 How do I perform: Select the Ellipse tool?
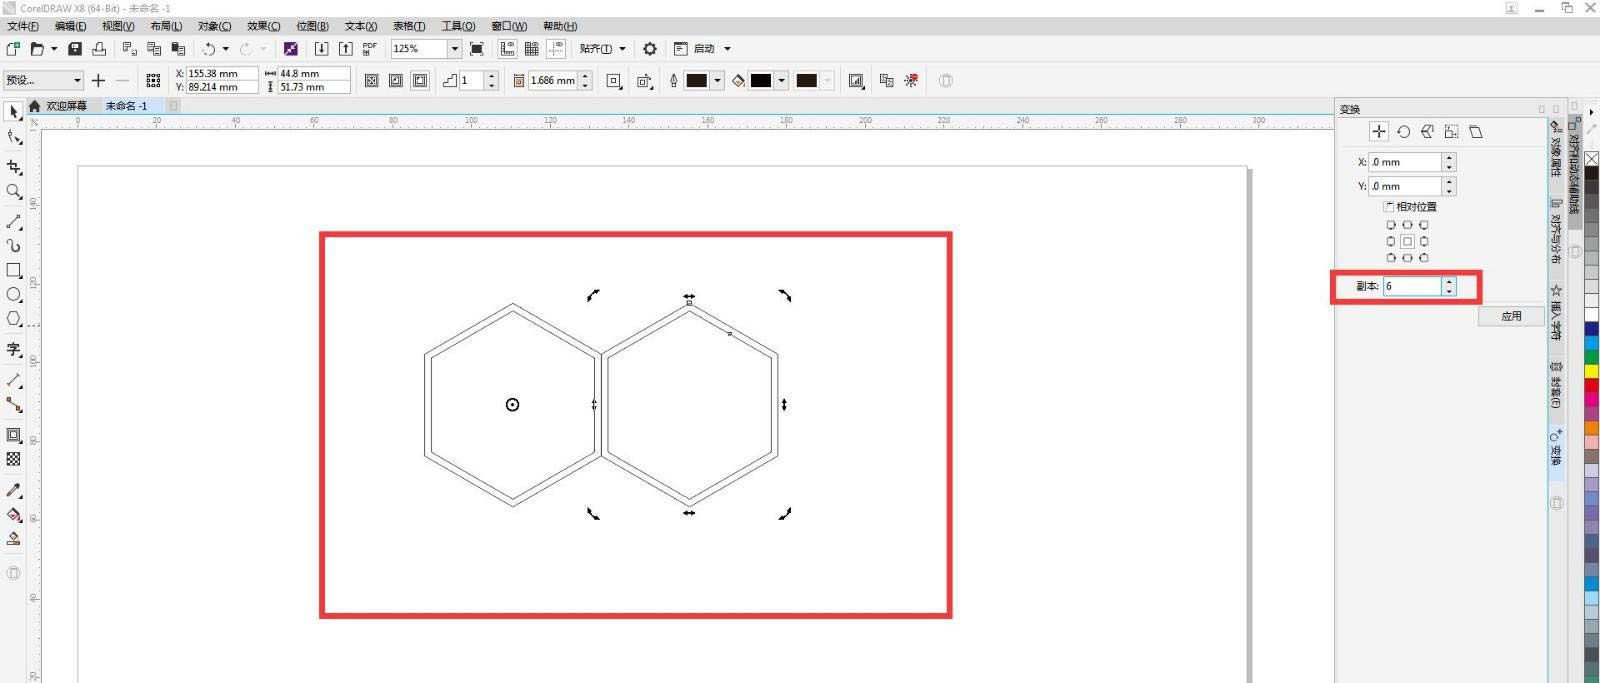tap(14, 295)
